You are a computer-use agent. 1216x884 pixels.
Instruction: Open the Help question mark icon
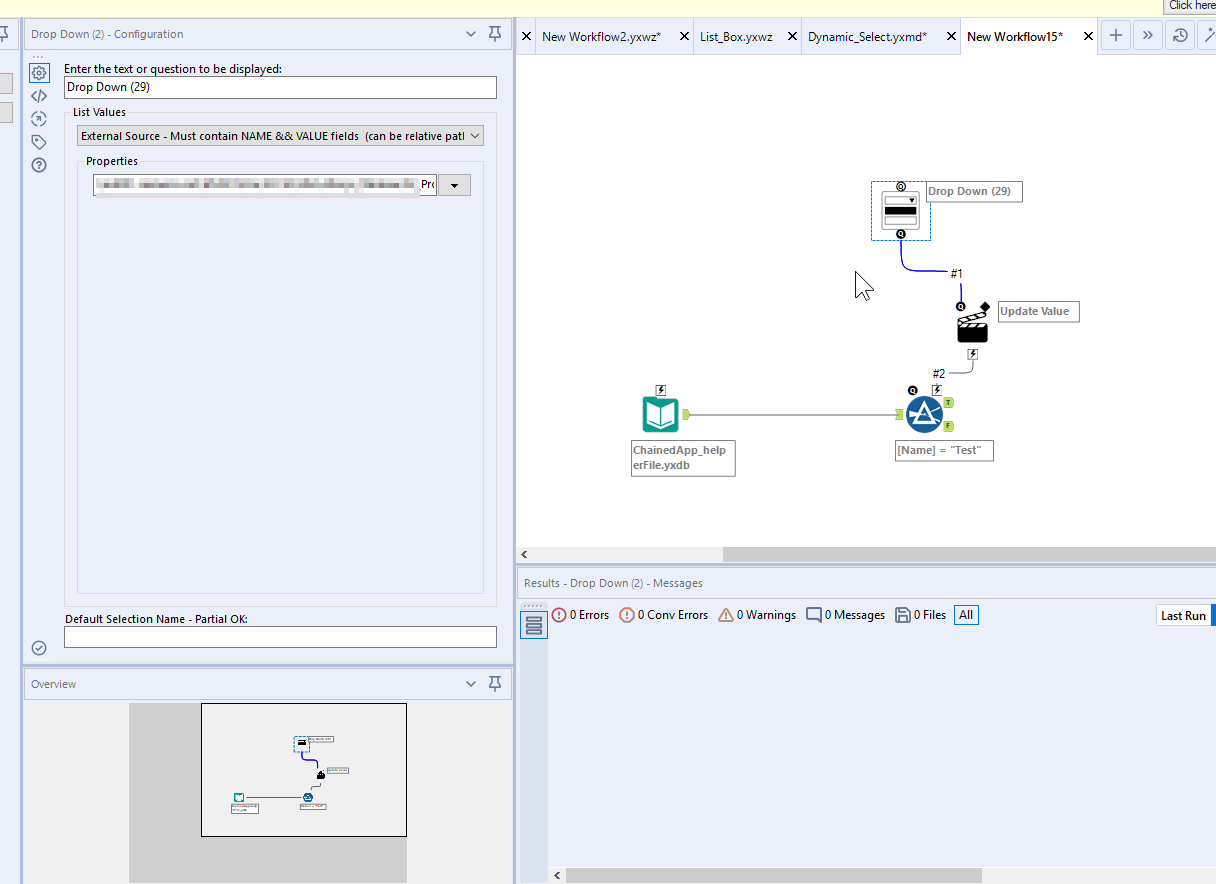(39, 164)
